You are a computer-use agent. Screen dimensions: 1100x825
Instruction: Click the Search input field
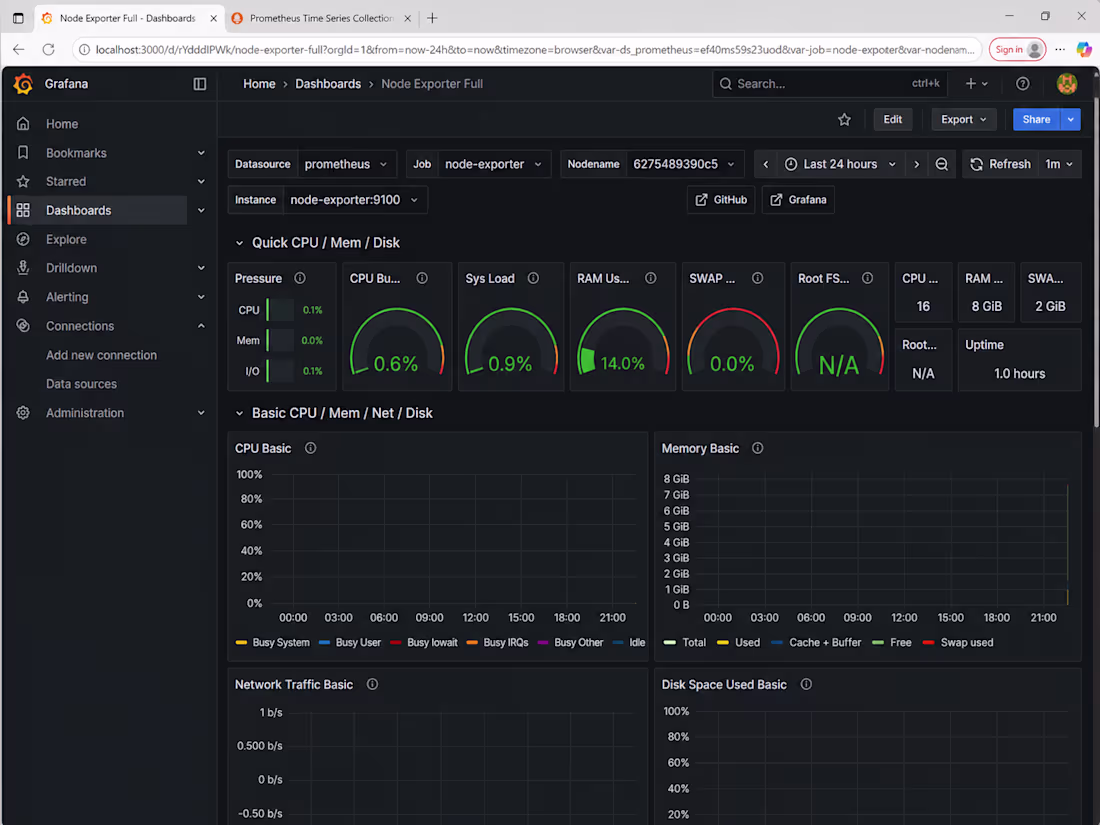[x=830, y=83]
